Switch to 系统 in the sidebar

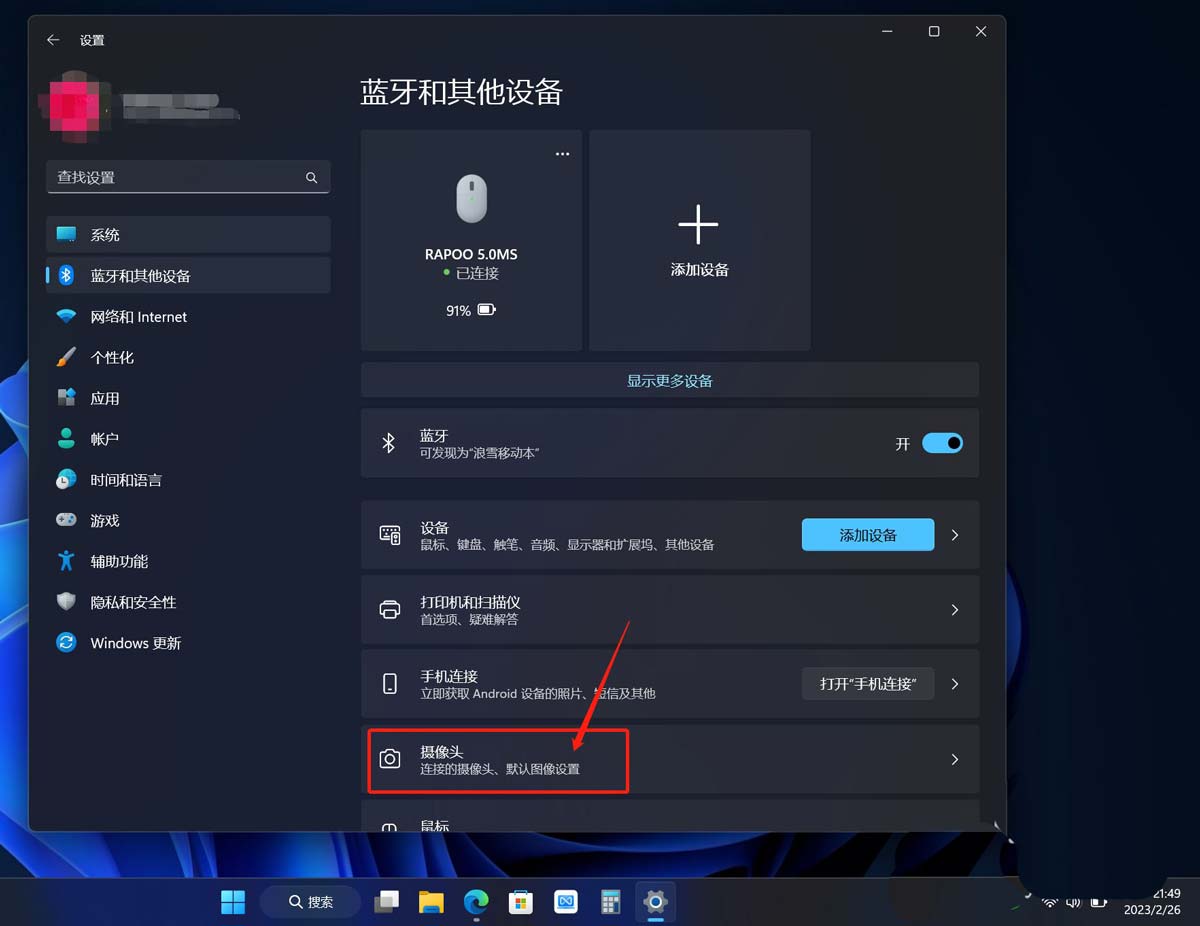pos(66,234)
